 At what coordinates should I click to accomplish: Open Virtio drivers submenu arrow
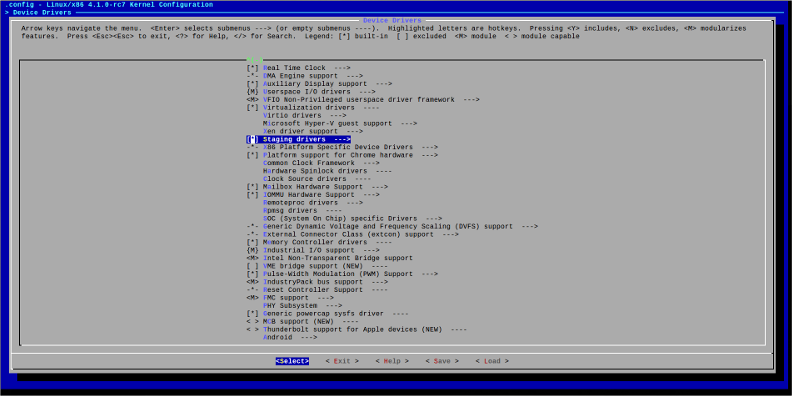pos(338,116)
